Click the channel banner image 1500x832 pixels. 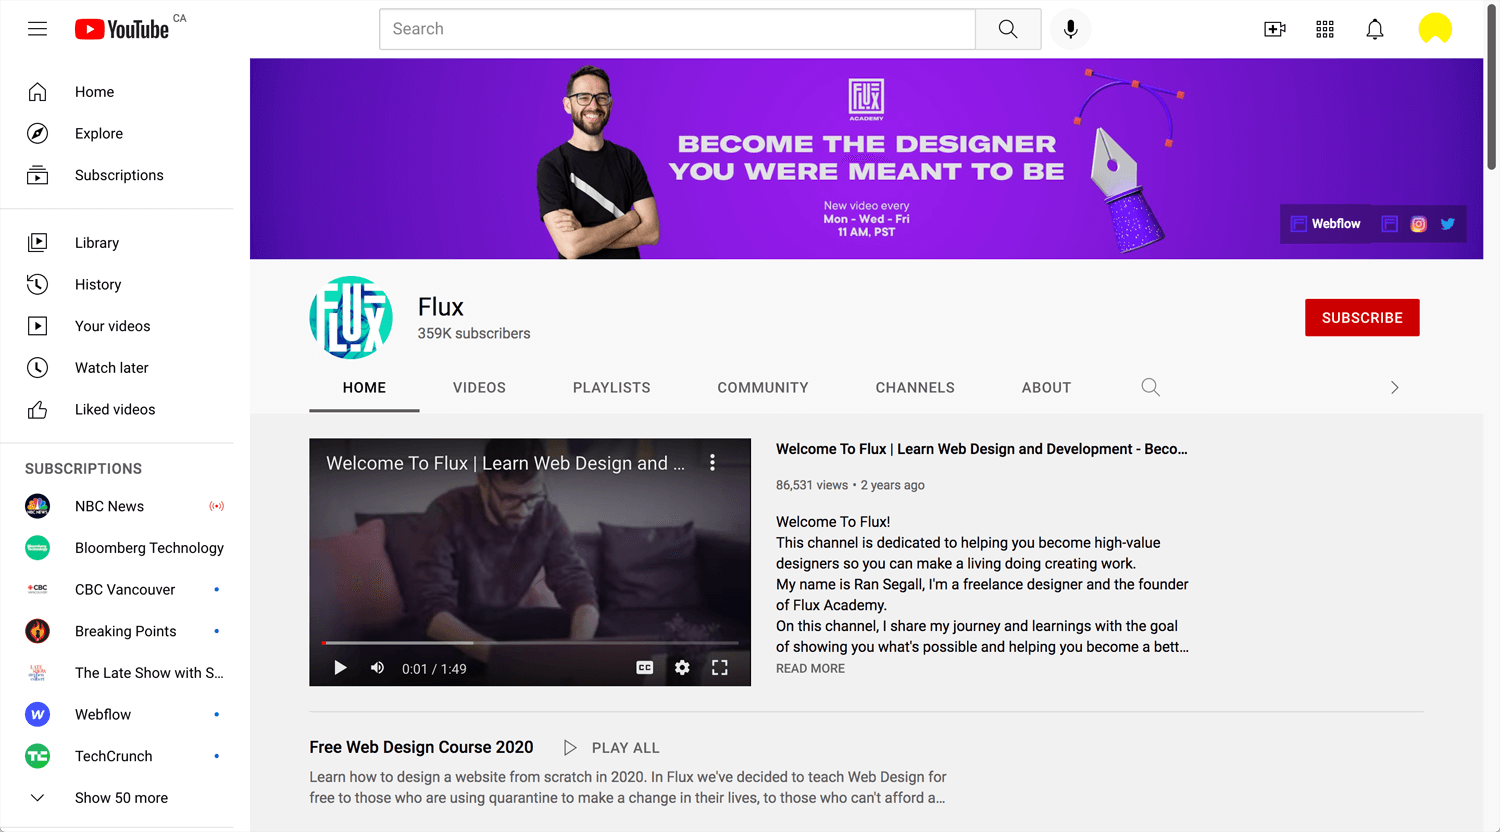[x=866, y=159]
